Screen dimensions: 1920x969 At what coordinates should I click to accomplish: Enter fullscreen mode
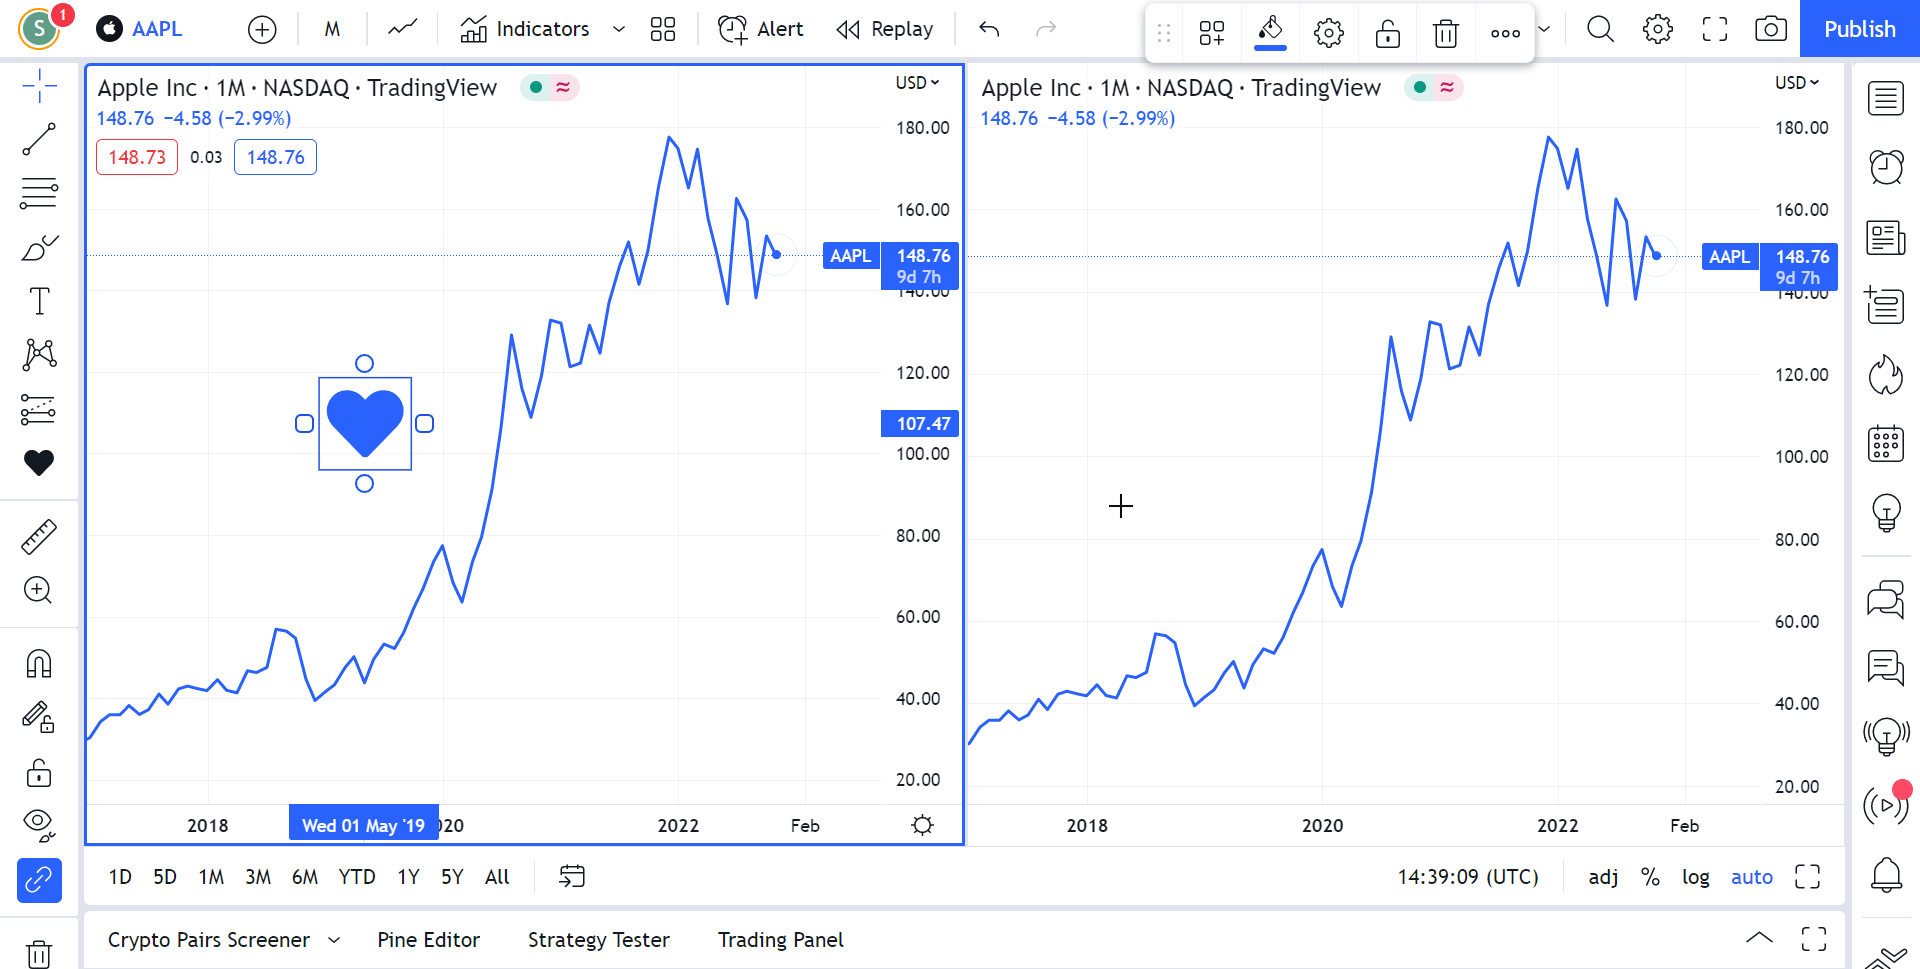click(x=1715, y=29)
